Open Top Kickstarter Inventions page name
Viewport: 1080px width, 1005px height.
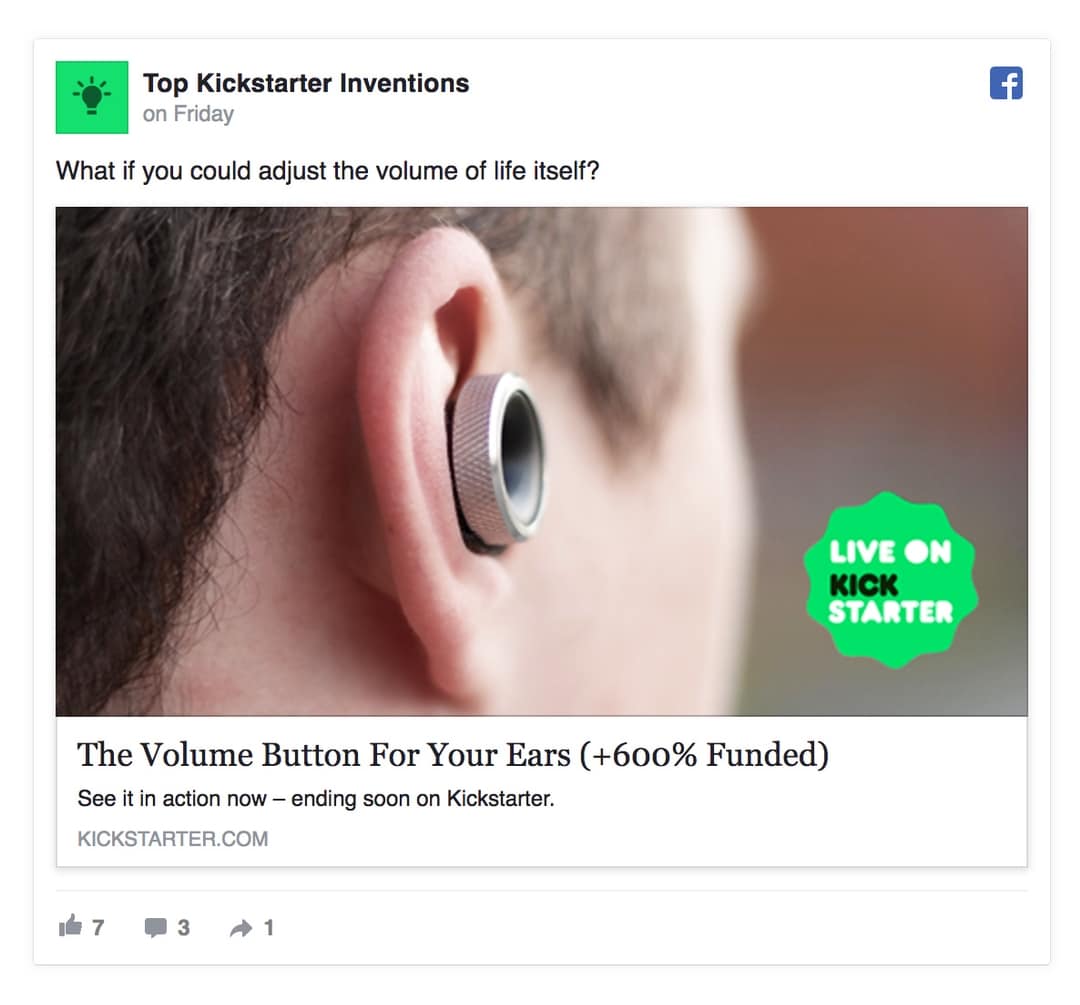[306, 83]
